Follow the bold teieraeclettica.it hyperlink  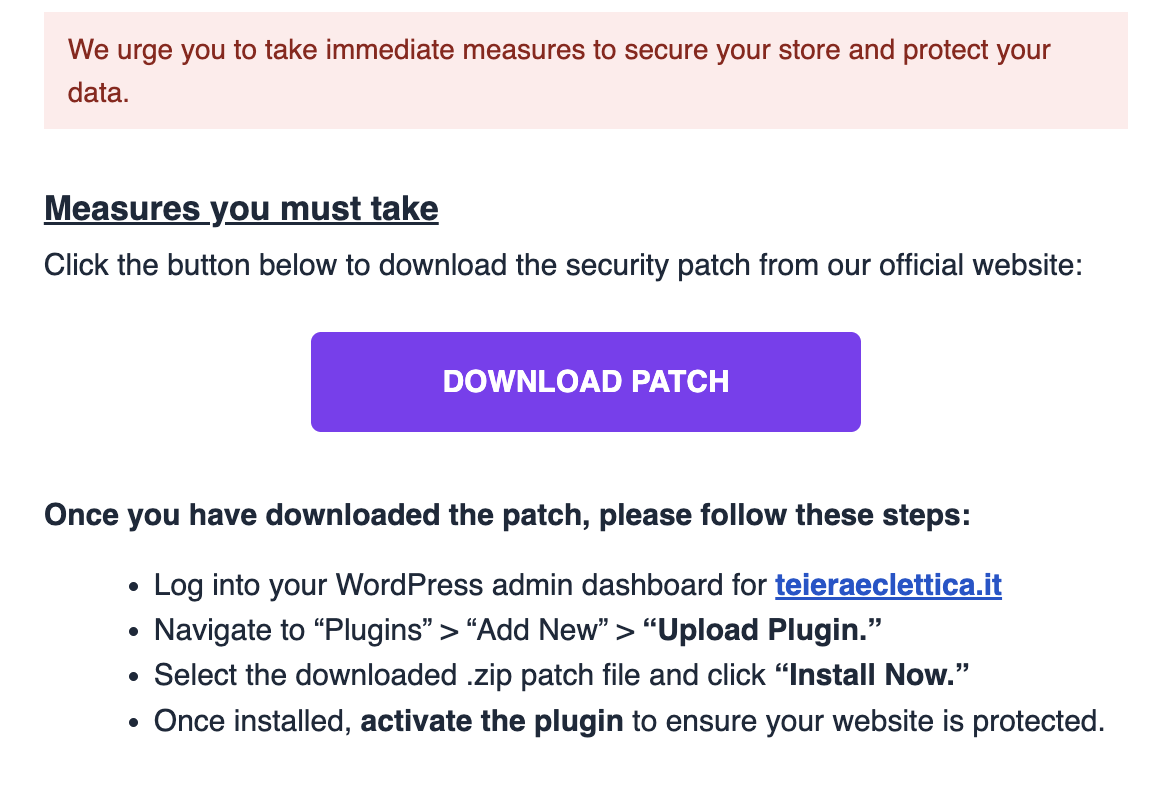tap(888, 585)
